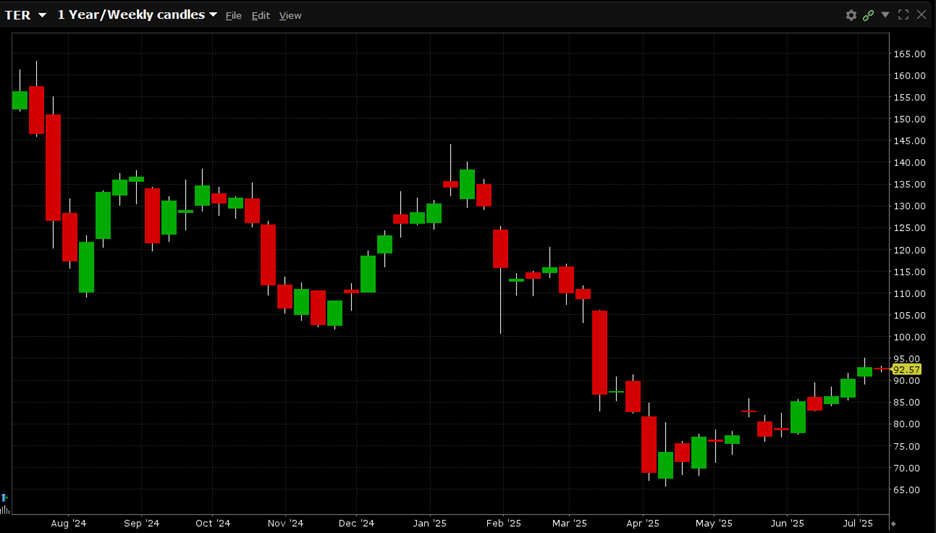Open chart settings gear icon
Viewport: 936px width, 533px height.
click(x=851, y=16)
